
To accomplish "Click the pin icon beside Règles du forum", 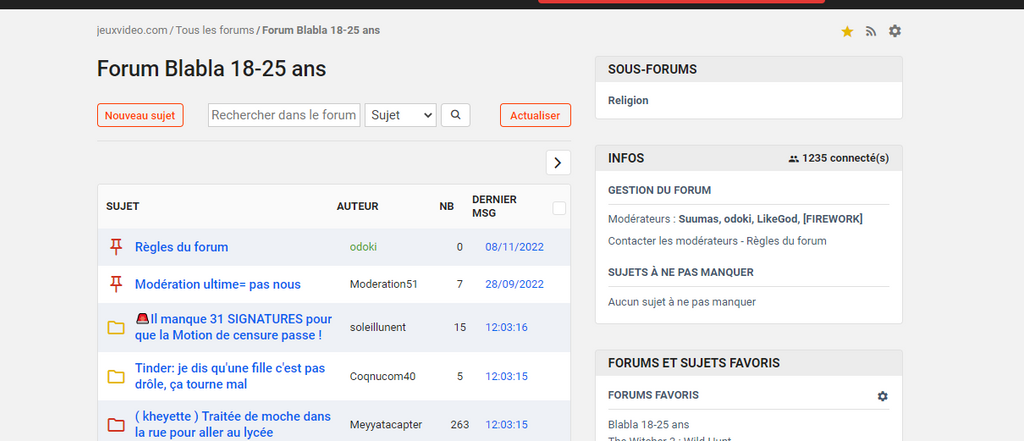I will tap(116, 247).
